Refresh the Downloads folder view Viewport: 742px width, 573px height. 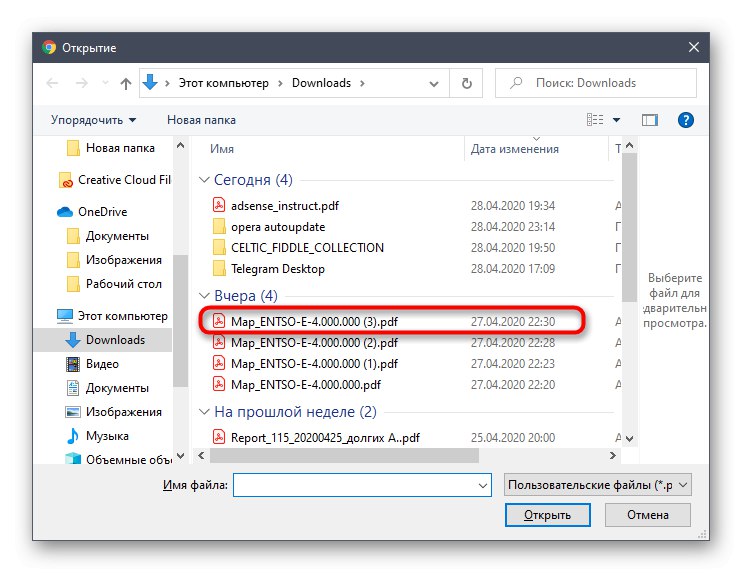467,83
